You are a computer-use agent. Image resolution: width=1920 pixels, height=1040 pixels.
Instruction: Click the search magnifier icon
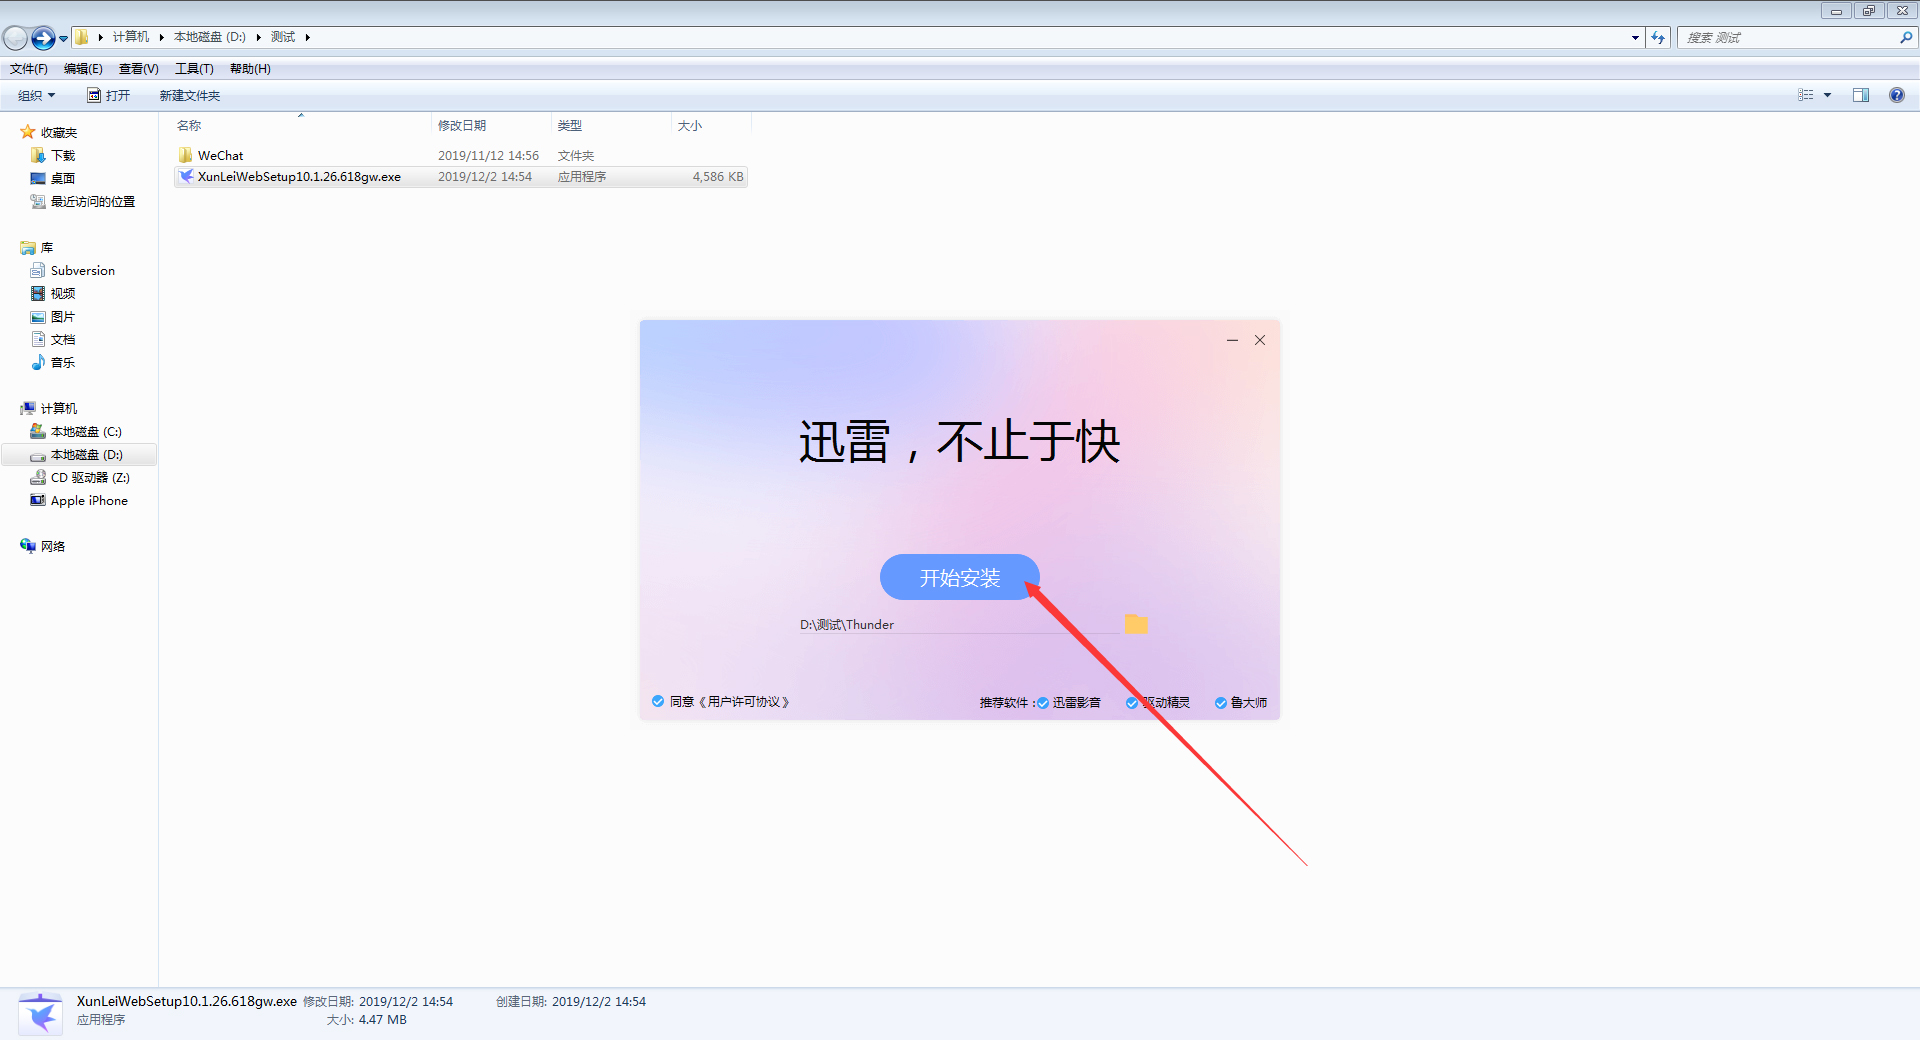pyautogui.click(x=1905, y=37)
